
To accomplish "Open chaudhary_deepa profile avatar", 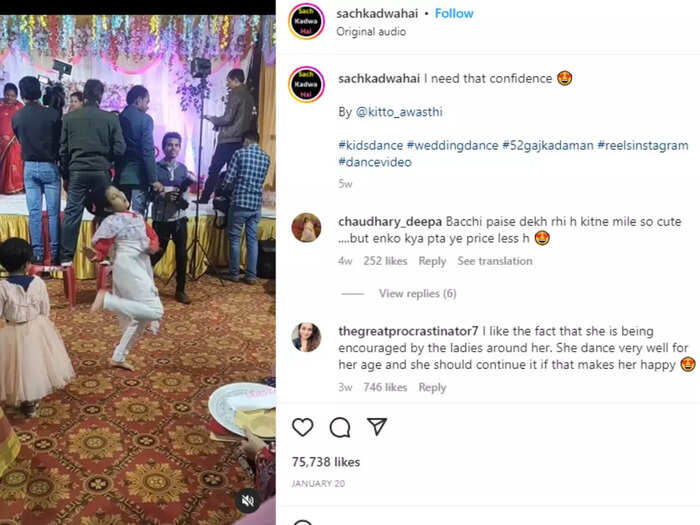I will [306, 228].
